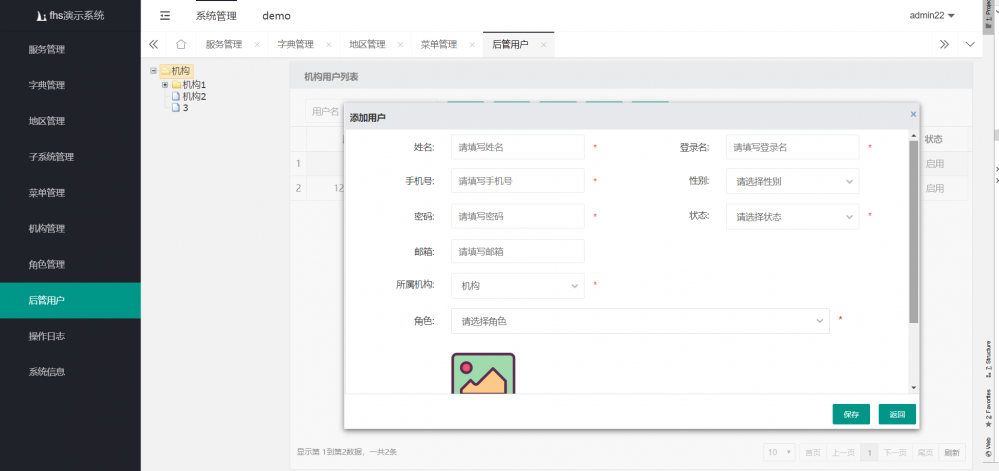Open 后管用户 in the sidebar
999x471 pixels.
[70, 300]
